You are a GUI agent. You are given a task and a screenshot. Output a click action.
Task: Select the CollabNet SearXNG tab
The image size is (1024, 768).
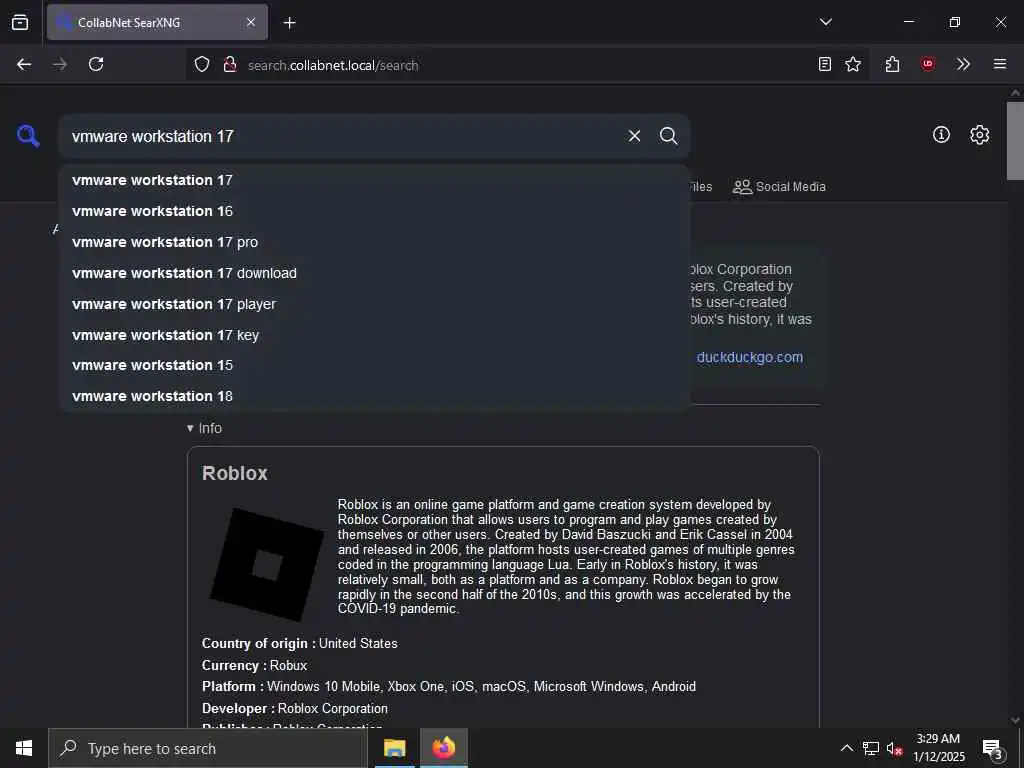click(157, 22)
